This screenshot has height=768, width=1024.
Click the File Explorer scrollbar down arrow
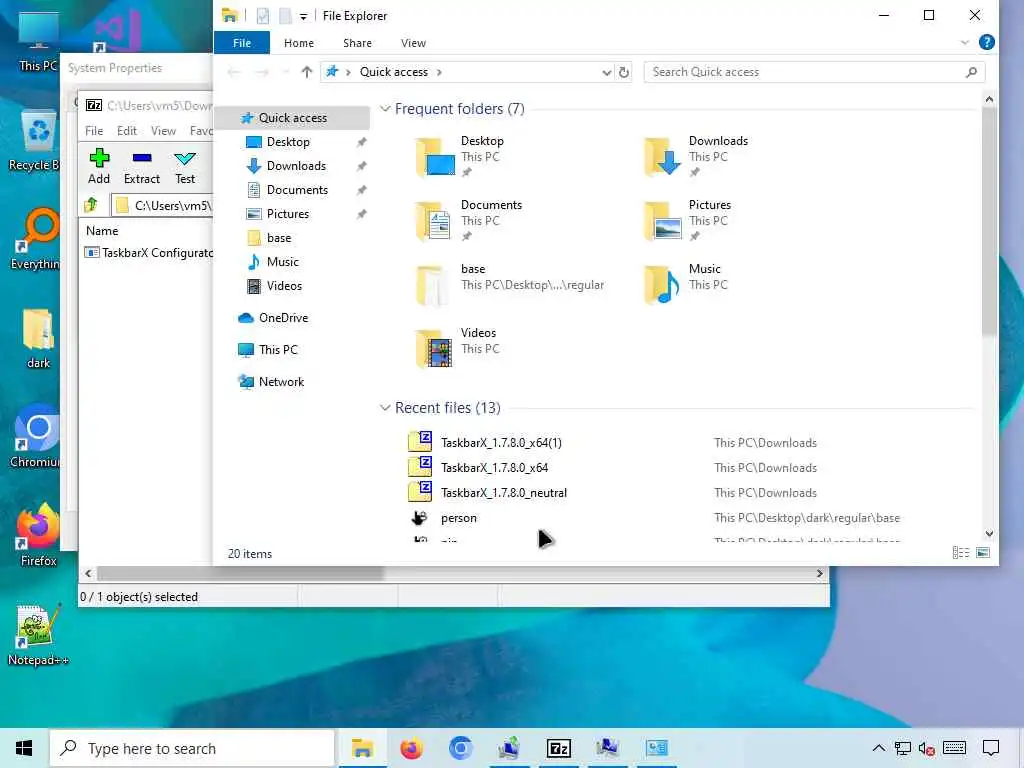tap(989, 534)
